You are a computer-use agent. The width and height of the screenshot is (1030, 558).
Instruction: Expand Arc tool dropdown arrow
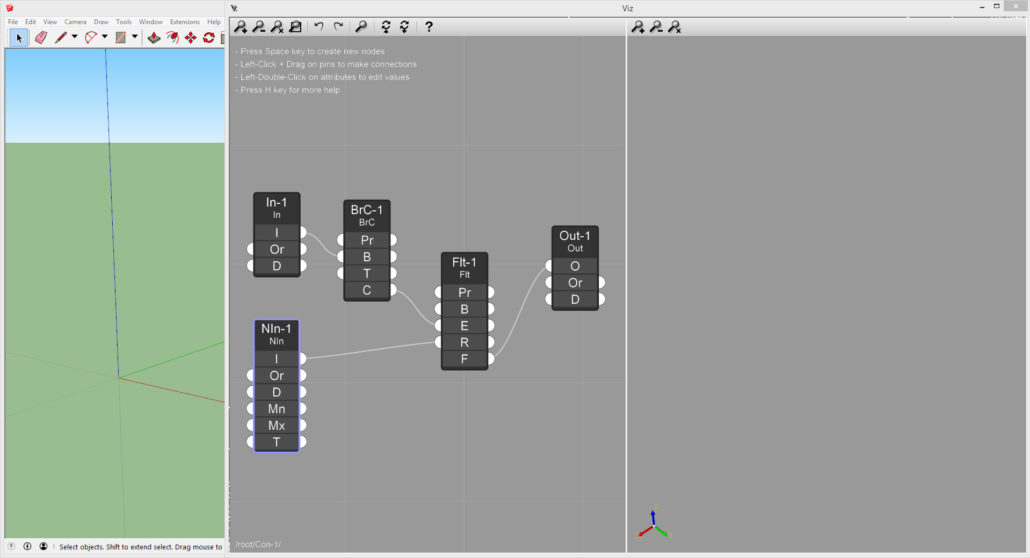click(x=104, y=38)
